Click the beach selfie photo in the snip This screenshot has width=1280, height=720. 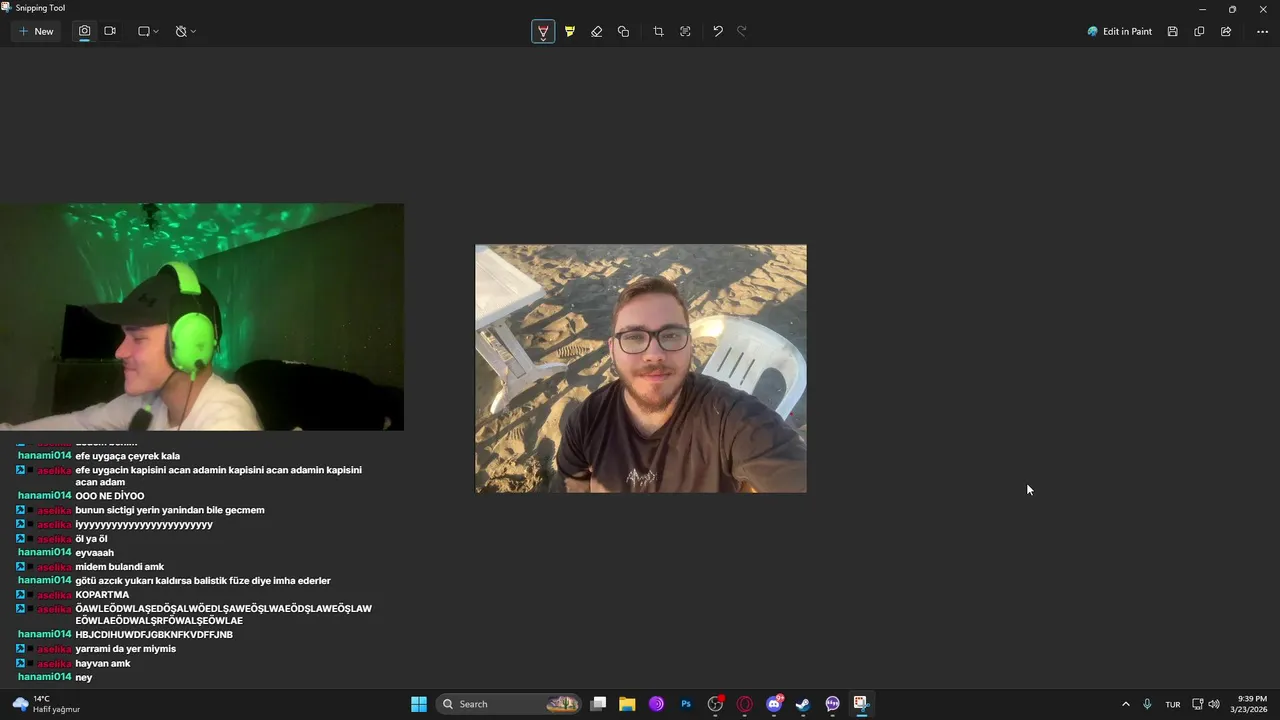pyautogui.click(x=641, y=368)
